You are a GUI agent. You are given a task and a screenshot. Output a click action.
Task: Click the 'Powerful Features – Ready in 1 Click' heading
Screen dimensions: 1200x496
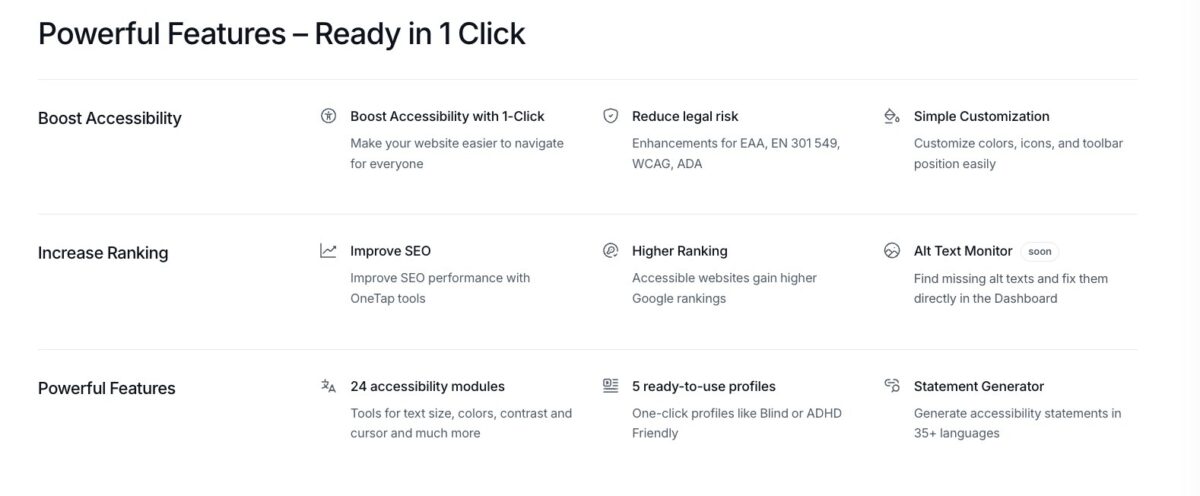click(x=282, y=34)
